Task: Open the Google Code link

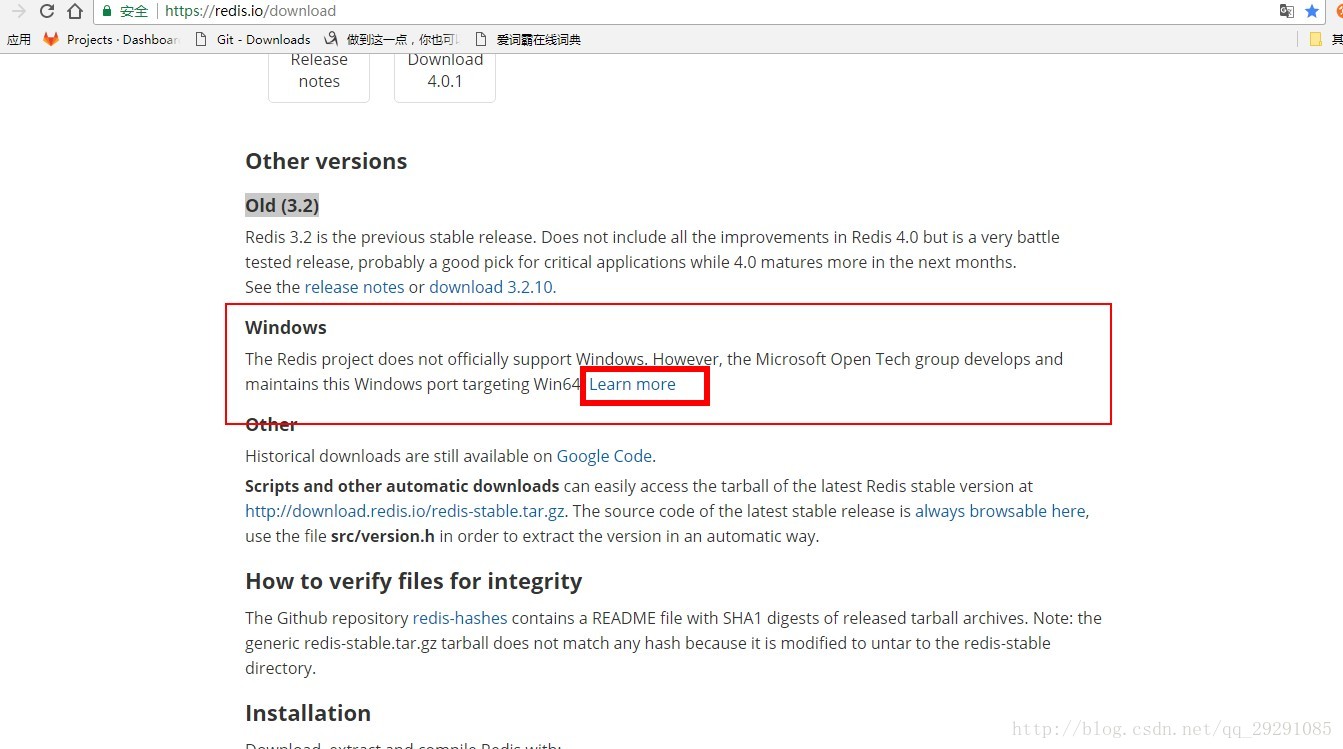Action: point(604,456)
